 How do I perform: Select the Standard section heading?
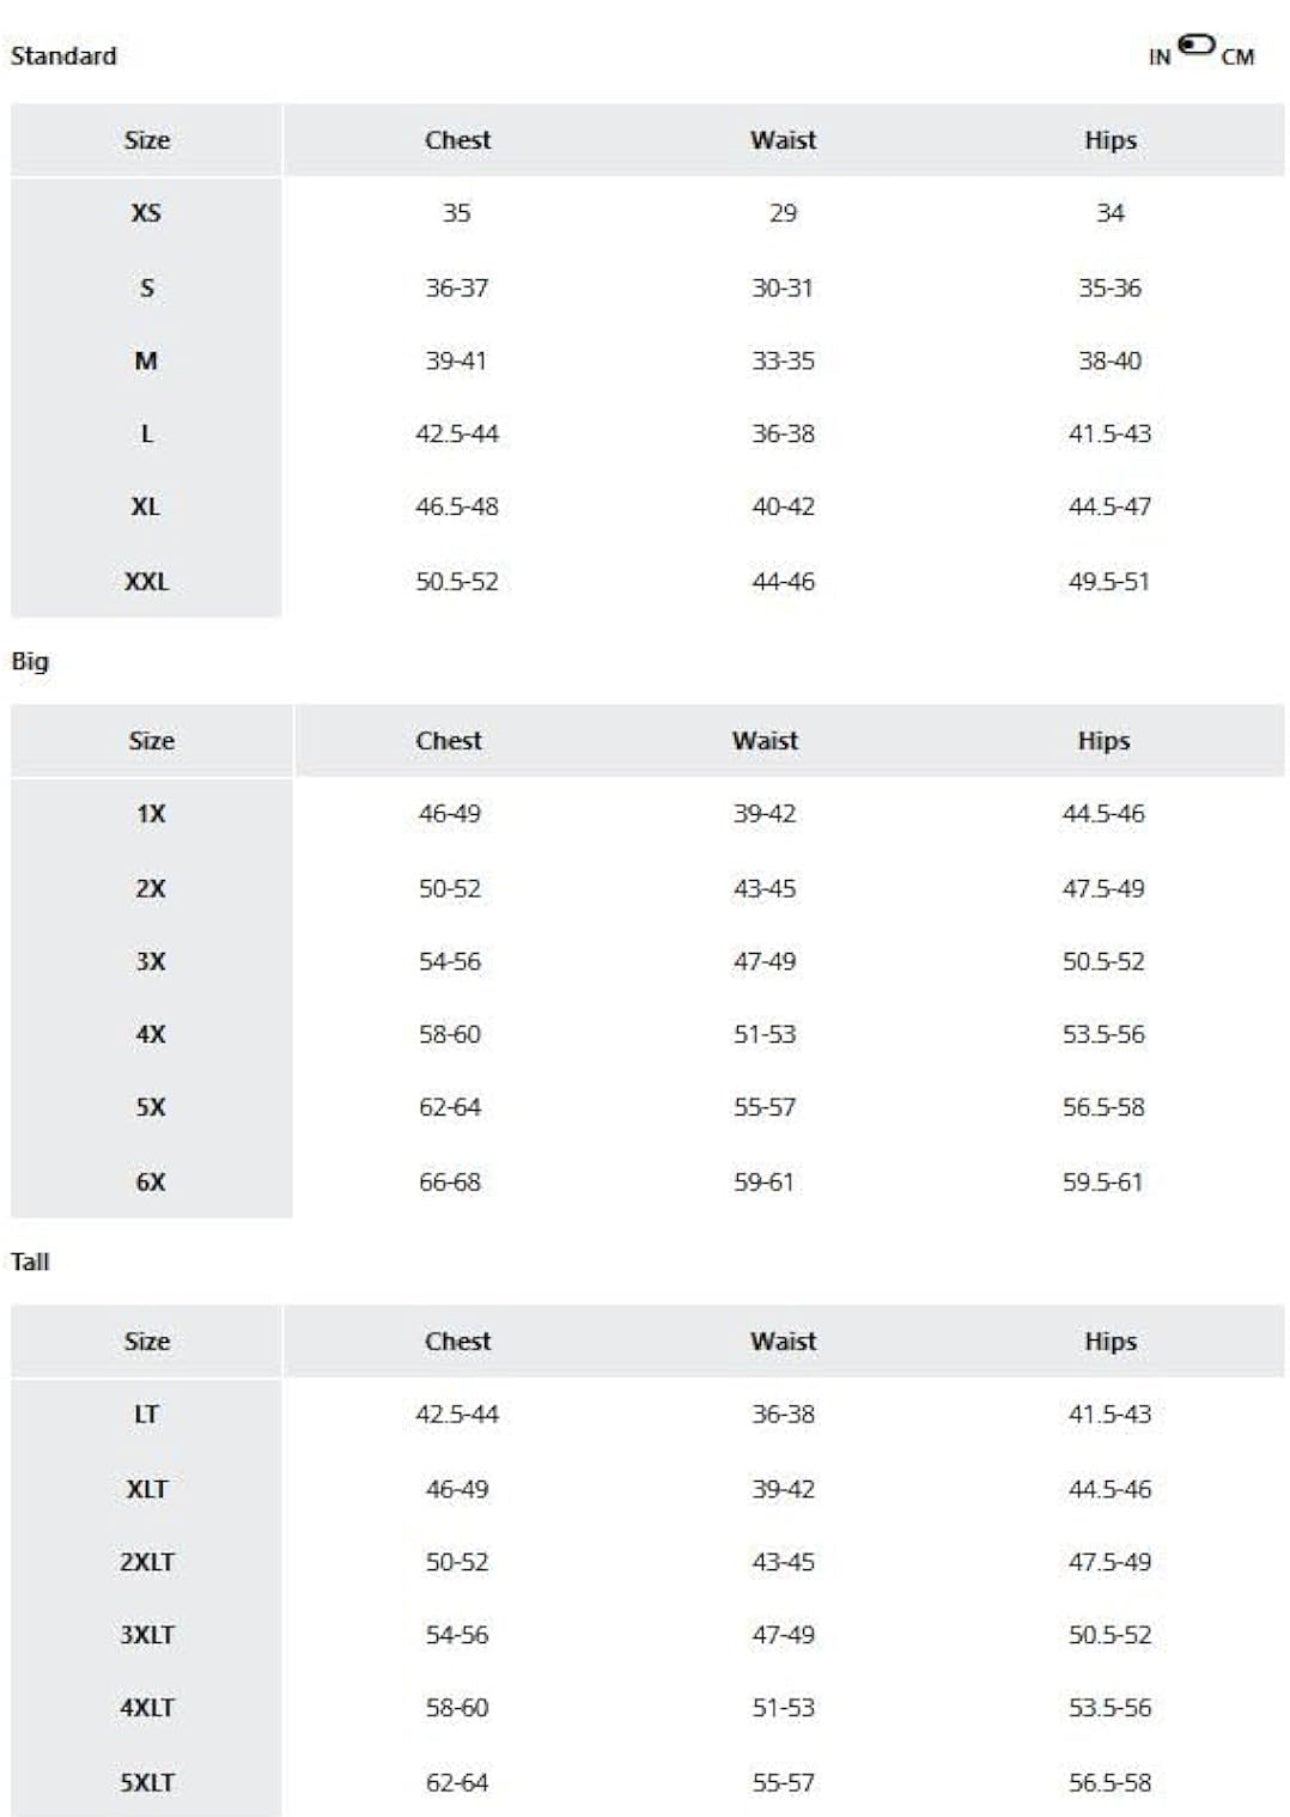coord(63,56)
